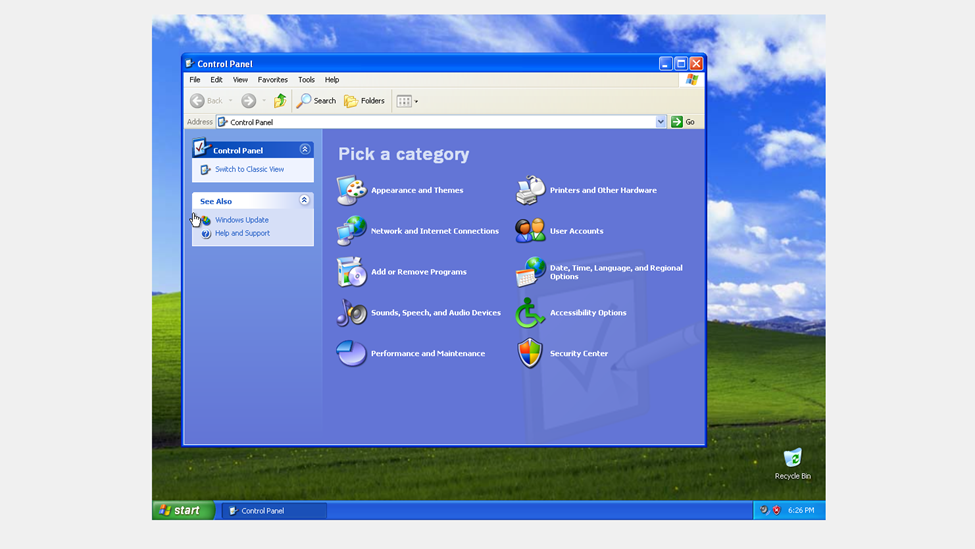Click the Start button on taskbar

click(182, 510)
